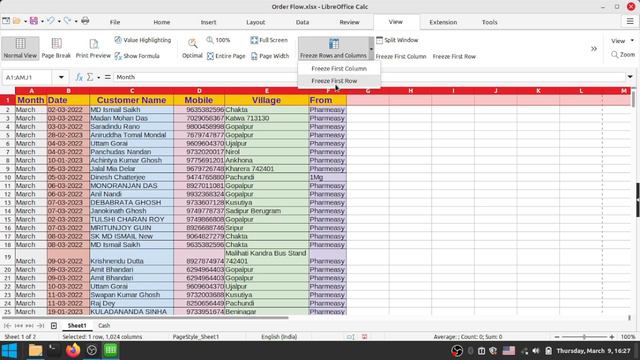This screenshot has width=640, height=360.
Task: Open the Name Box dropdown
Action: coord(61,77)
